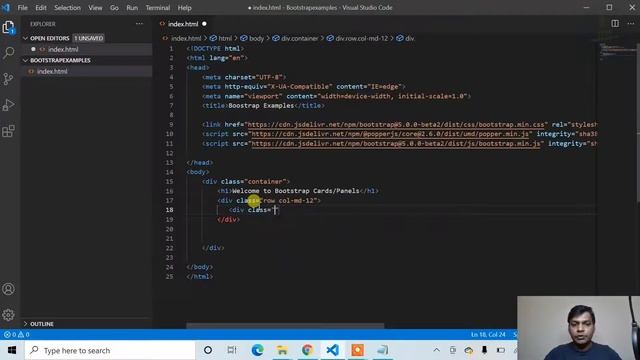640x360 pixels.
Task: Switch to VS Code taskbar icon
Action: coord(332,350)
